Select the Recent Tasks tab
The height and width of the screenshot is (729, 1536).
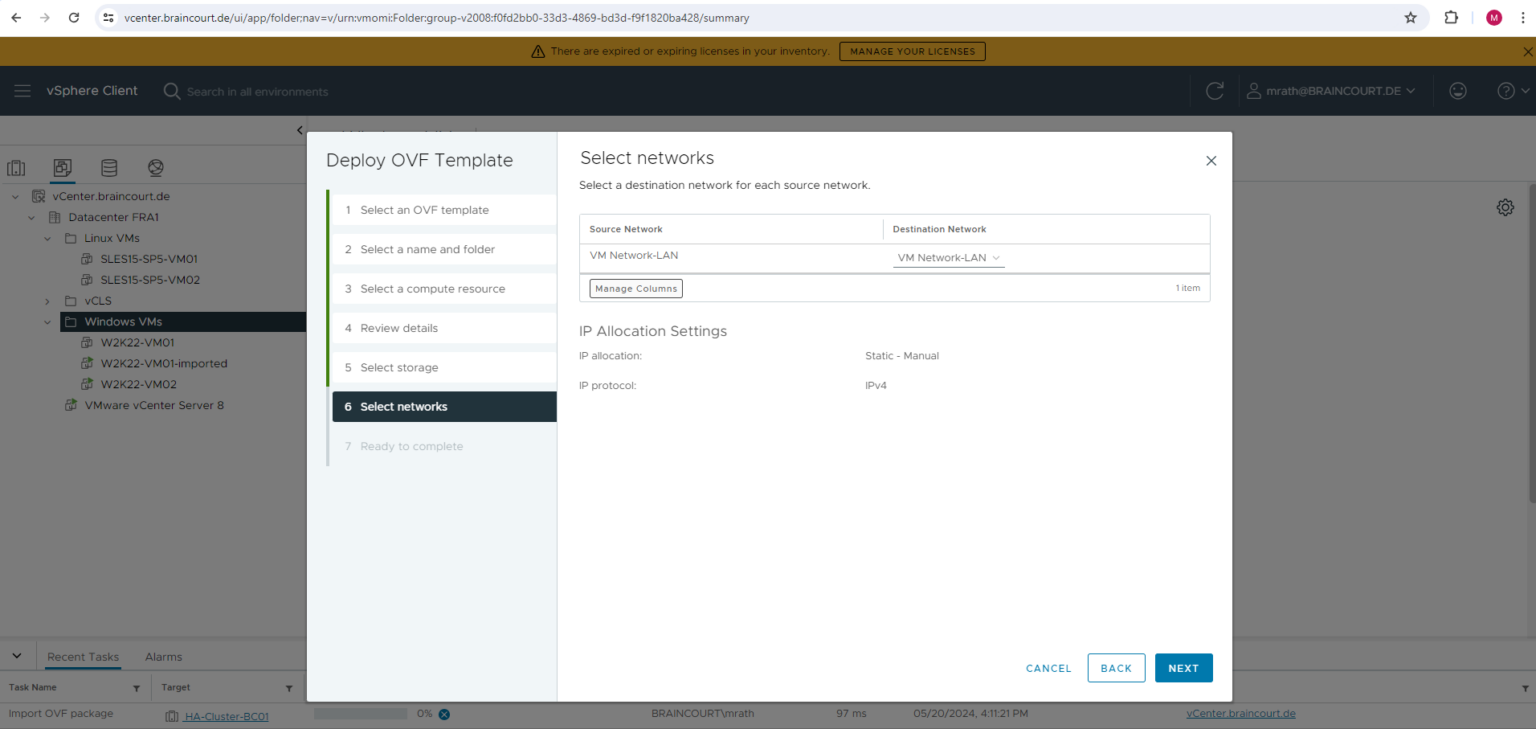pyautogui.click(x=83, y=656)
